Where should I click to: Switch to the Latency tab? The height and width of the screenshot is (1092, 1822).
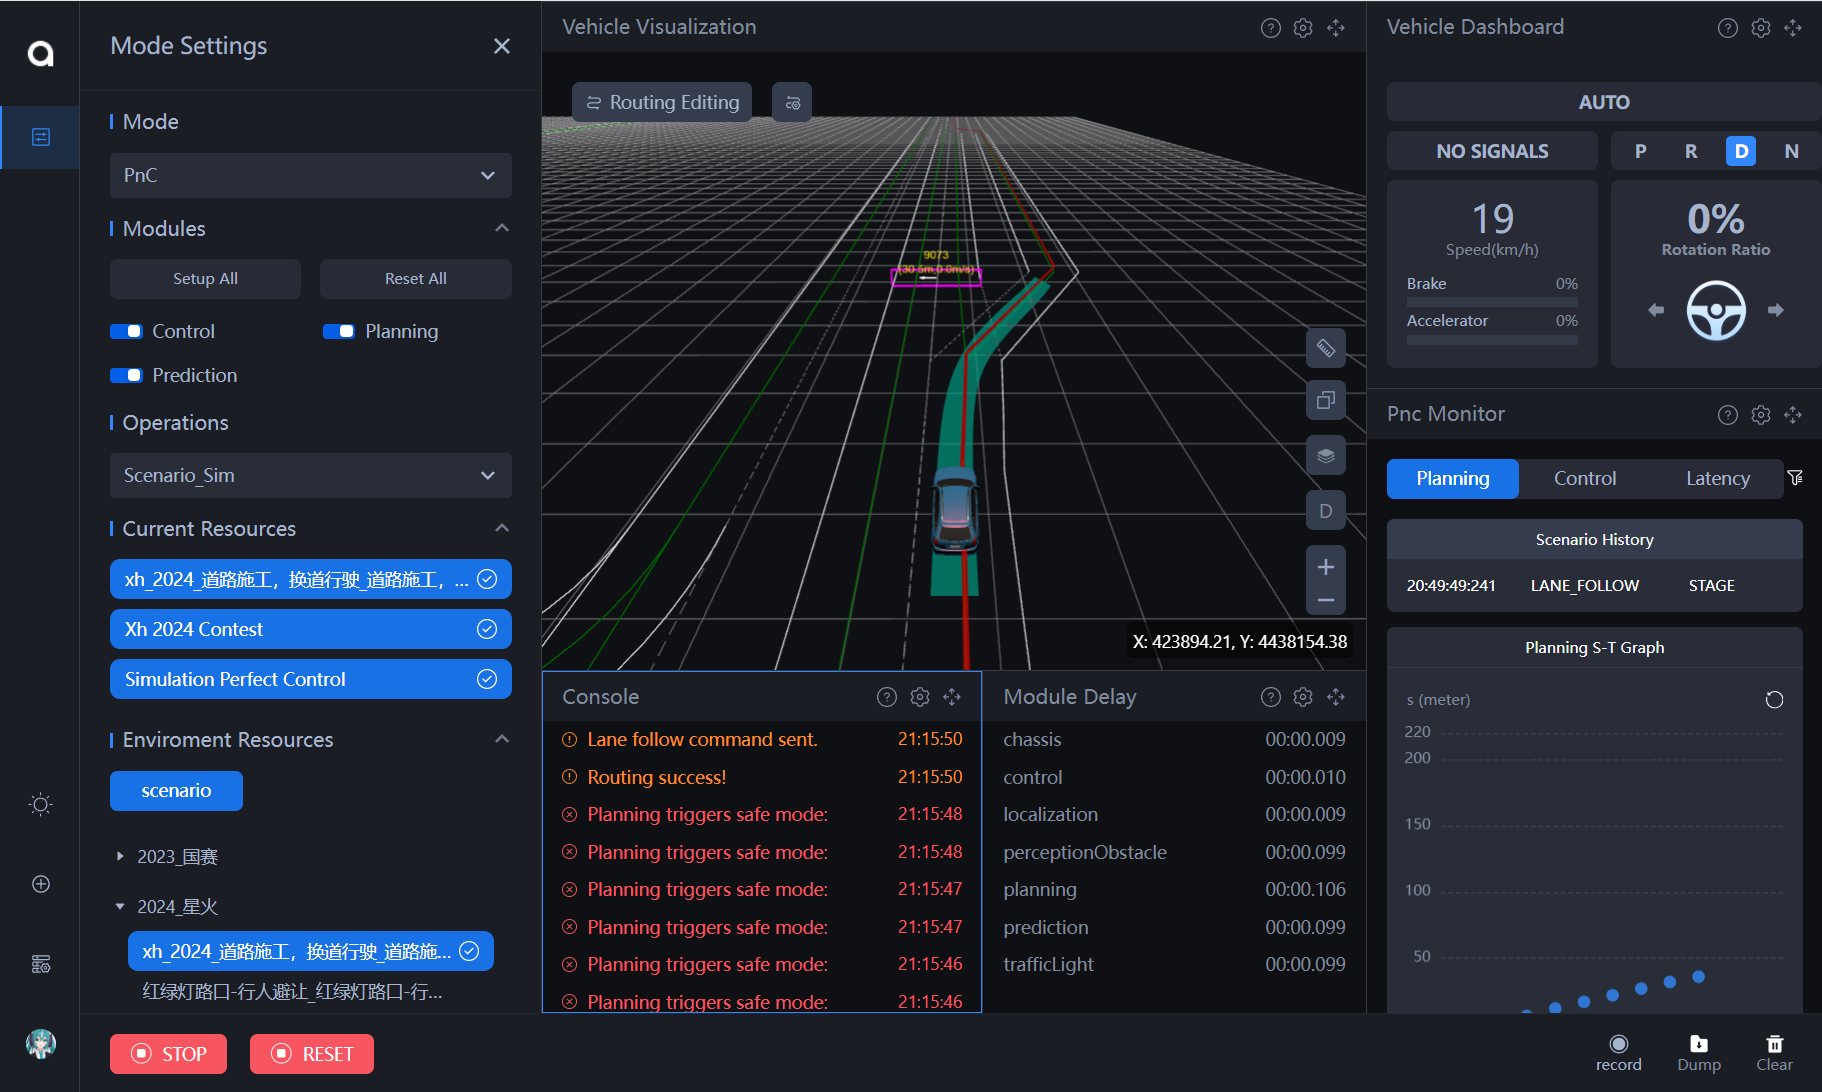point(1717,479)
